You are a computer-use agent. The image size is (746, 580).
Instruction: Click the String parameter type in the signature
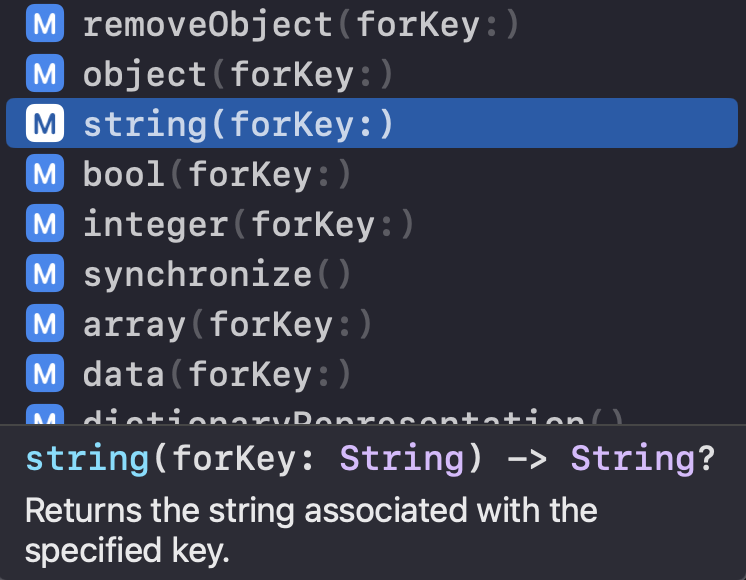402,459
